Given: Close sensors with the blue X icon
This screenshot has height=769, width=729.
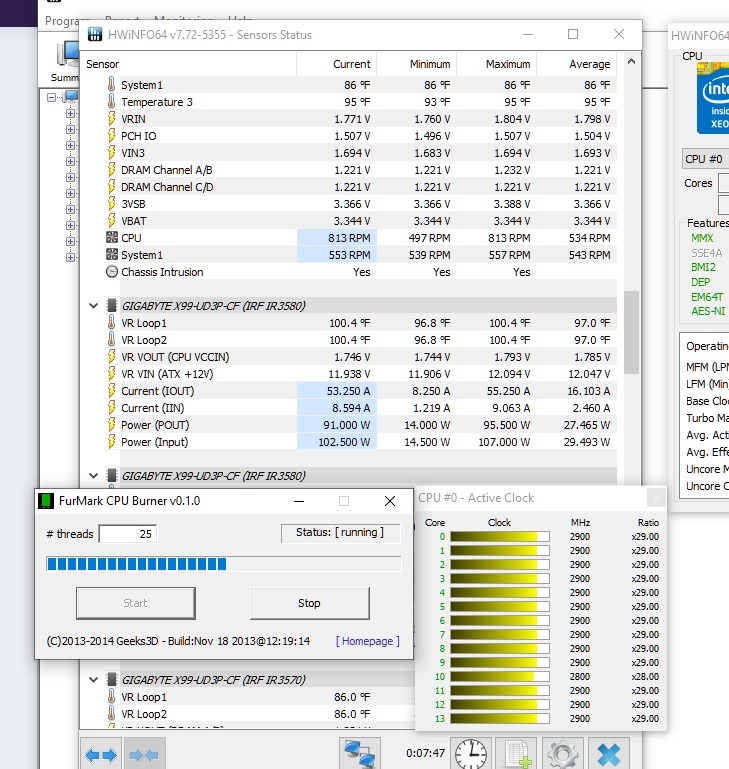Looking at the screenshot, I should point(609,754).
